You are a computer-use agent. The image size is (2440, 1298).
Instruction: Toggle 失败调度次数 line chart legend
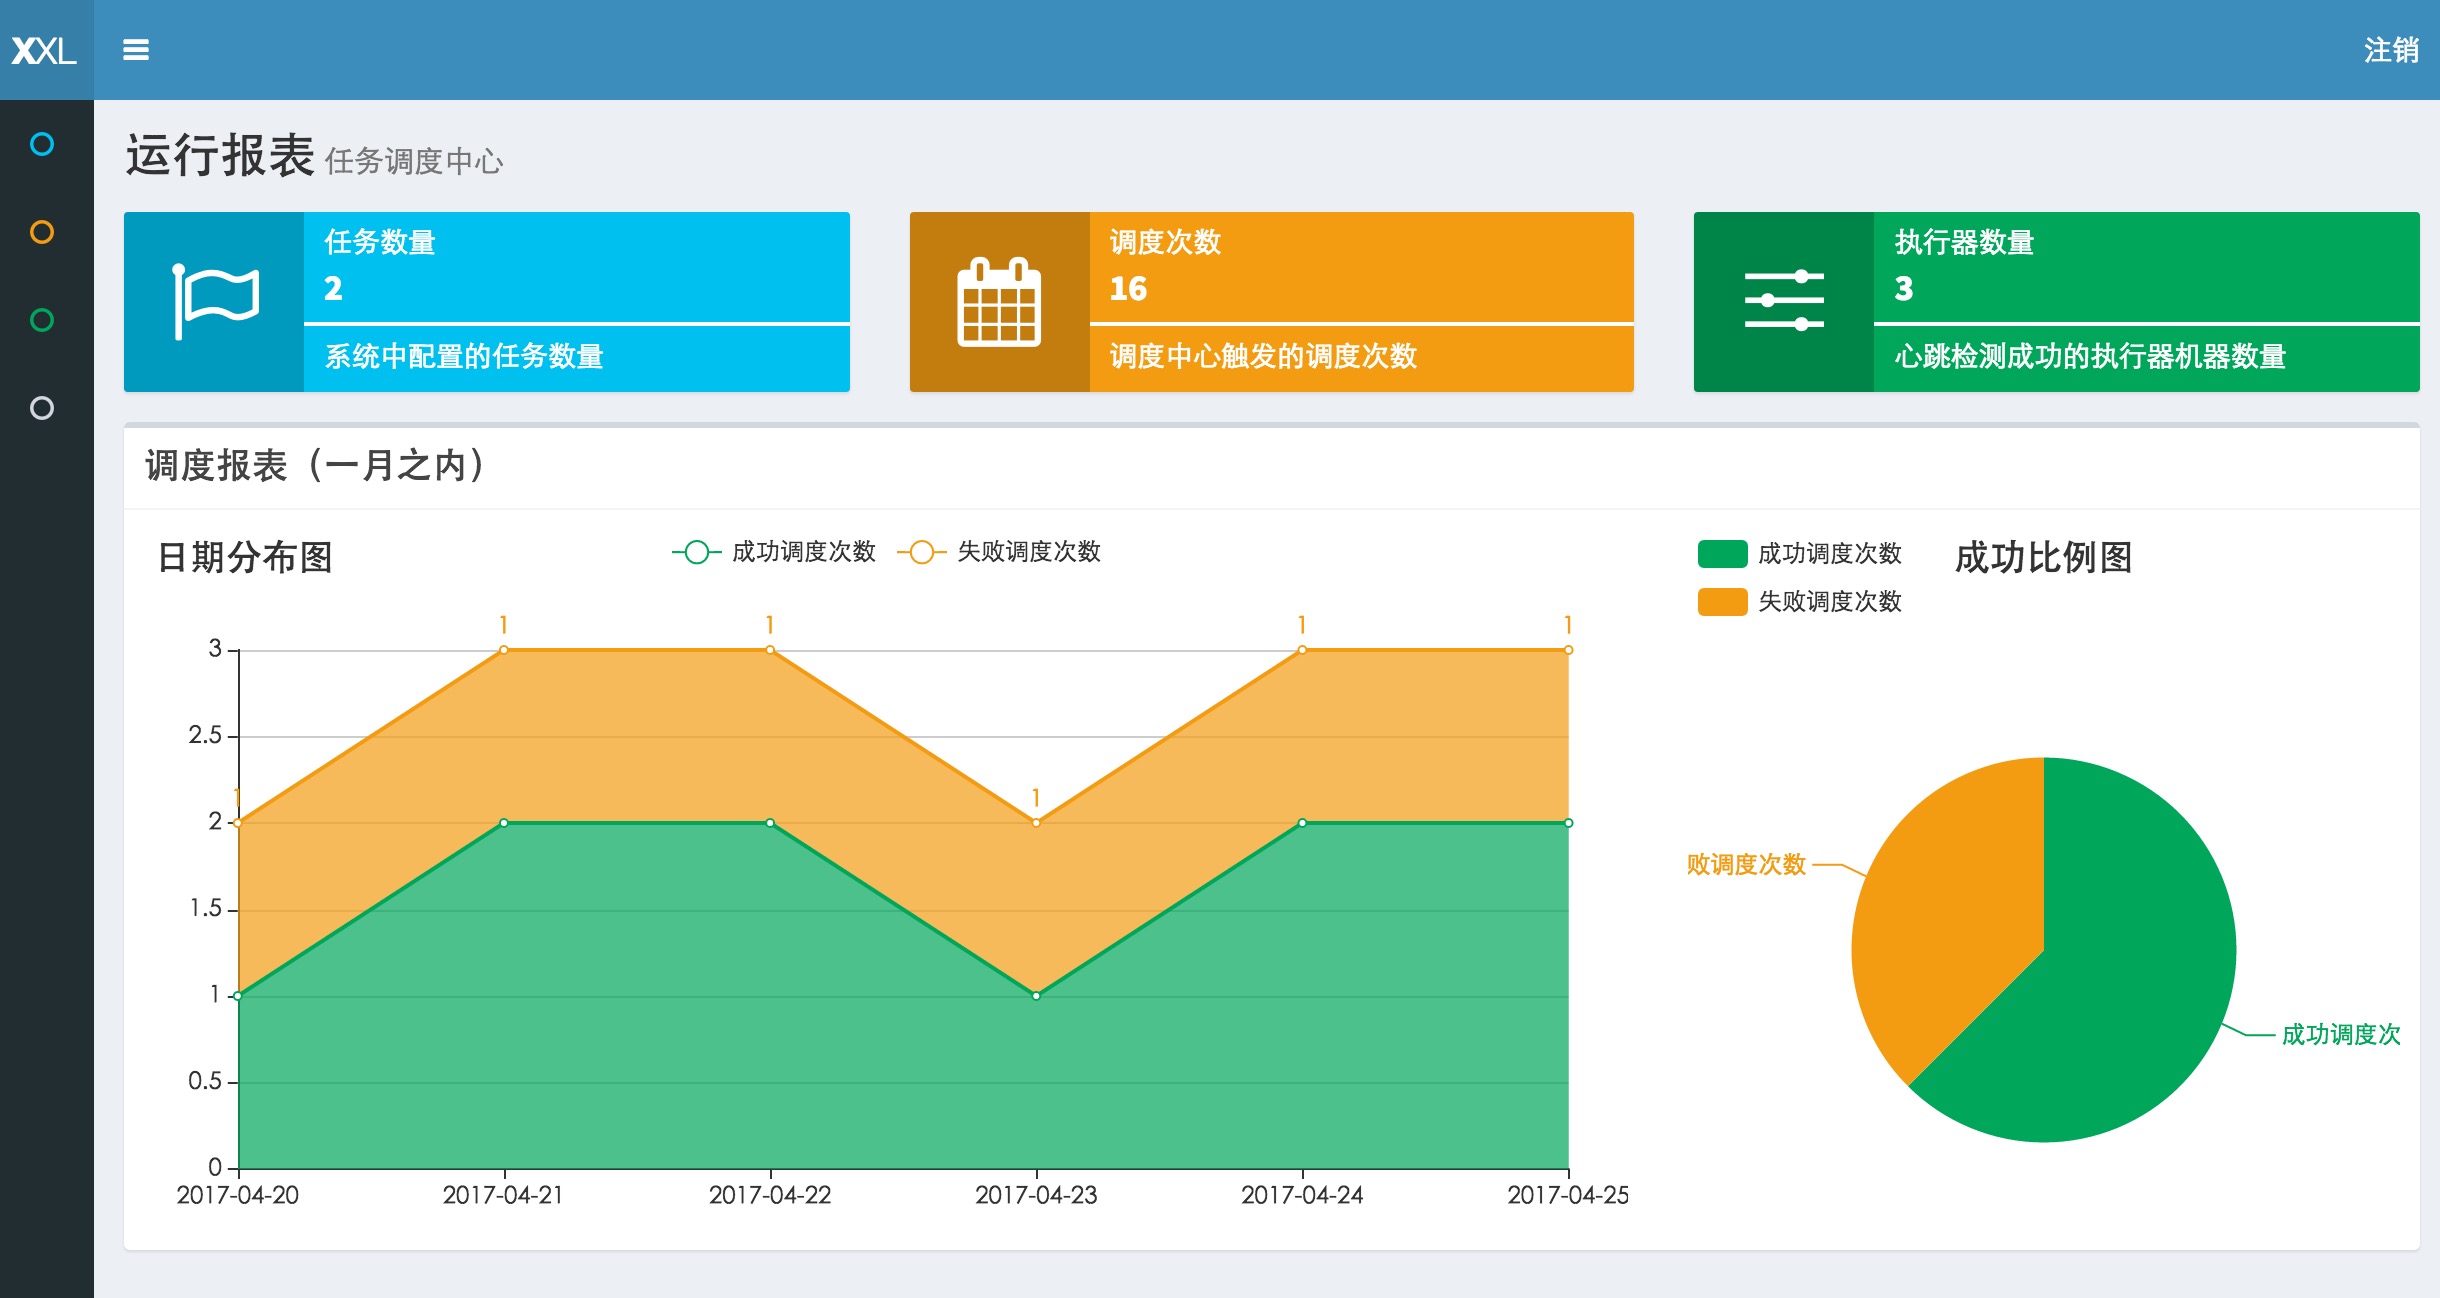(999, 552)
